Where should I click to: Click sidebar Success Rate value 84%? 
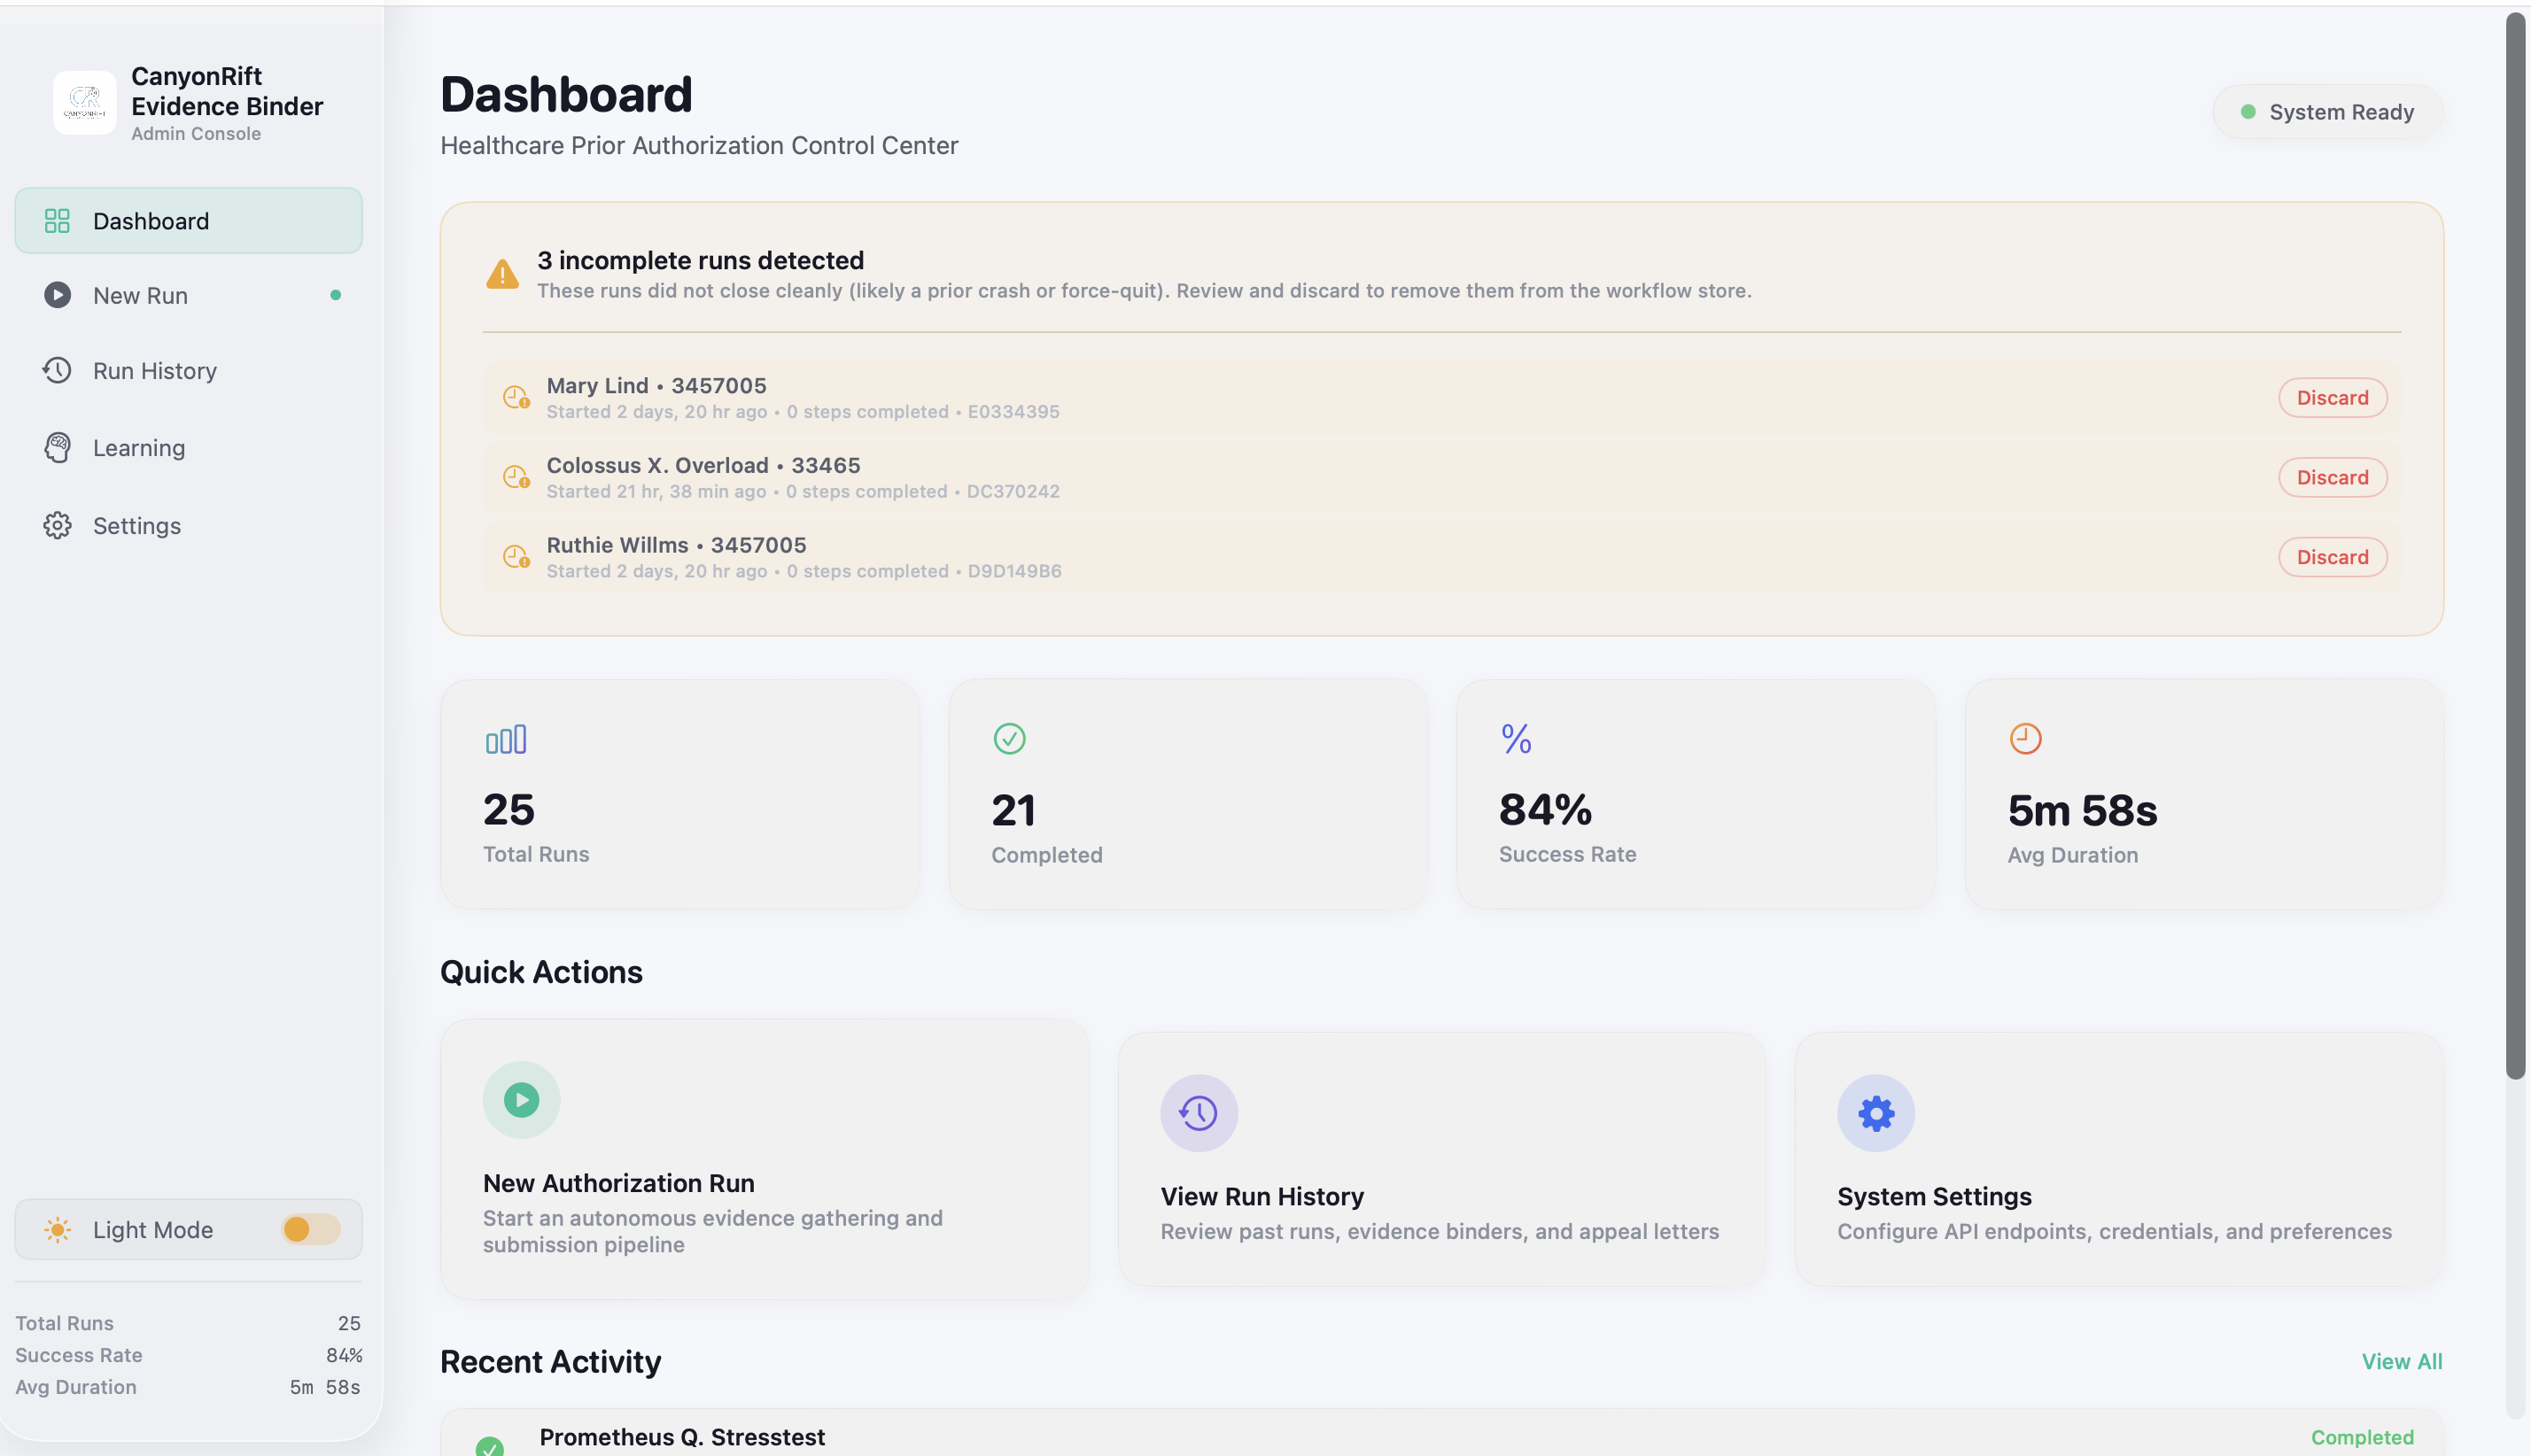point(344,1355)
